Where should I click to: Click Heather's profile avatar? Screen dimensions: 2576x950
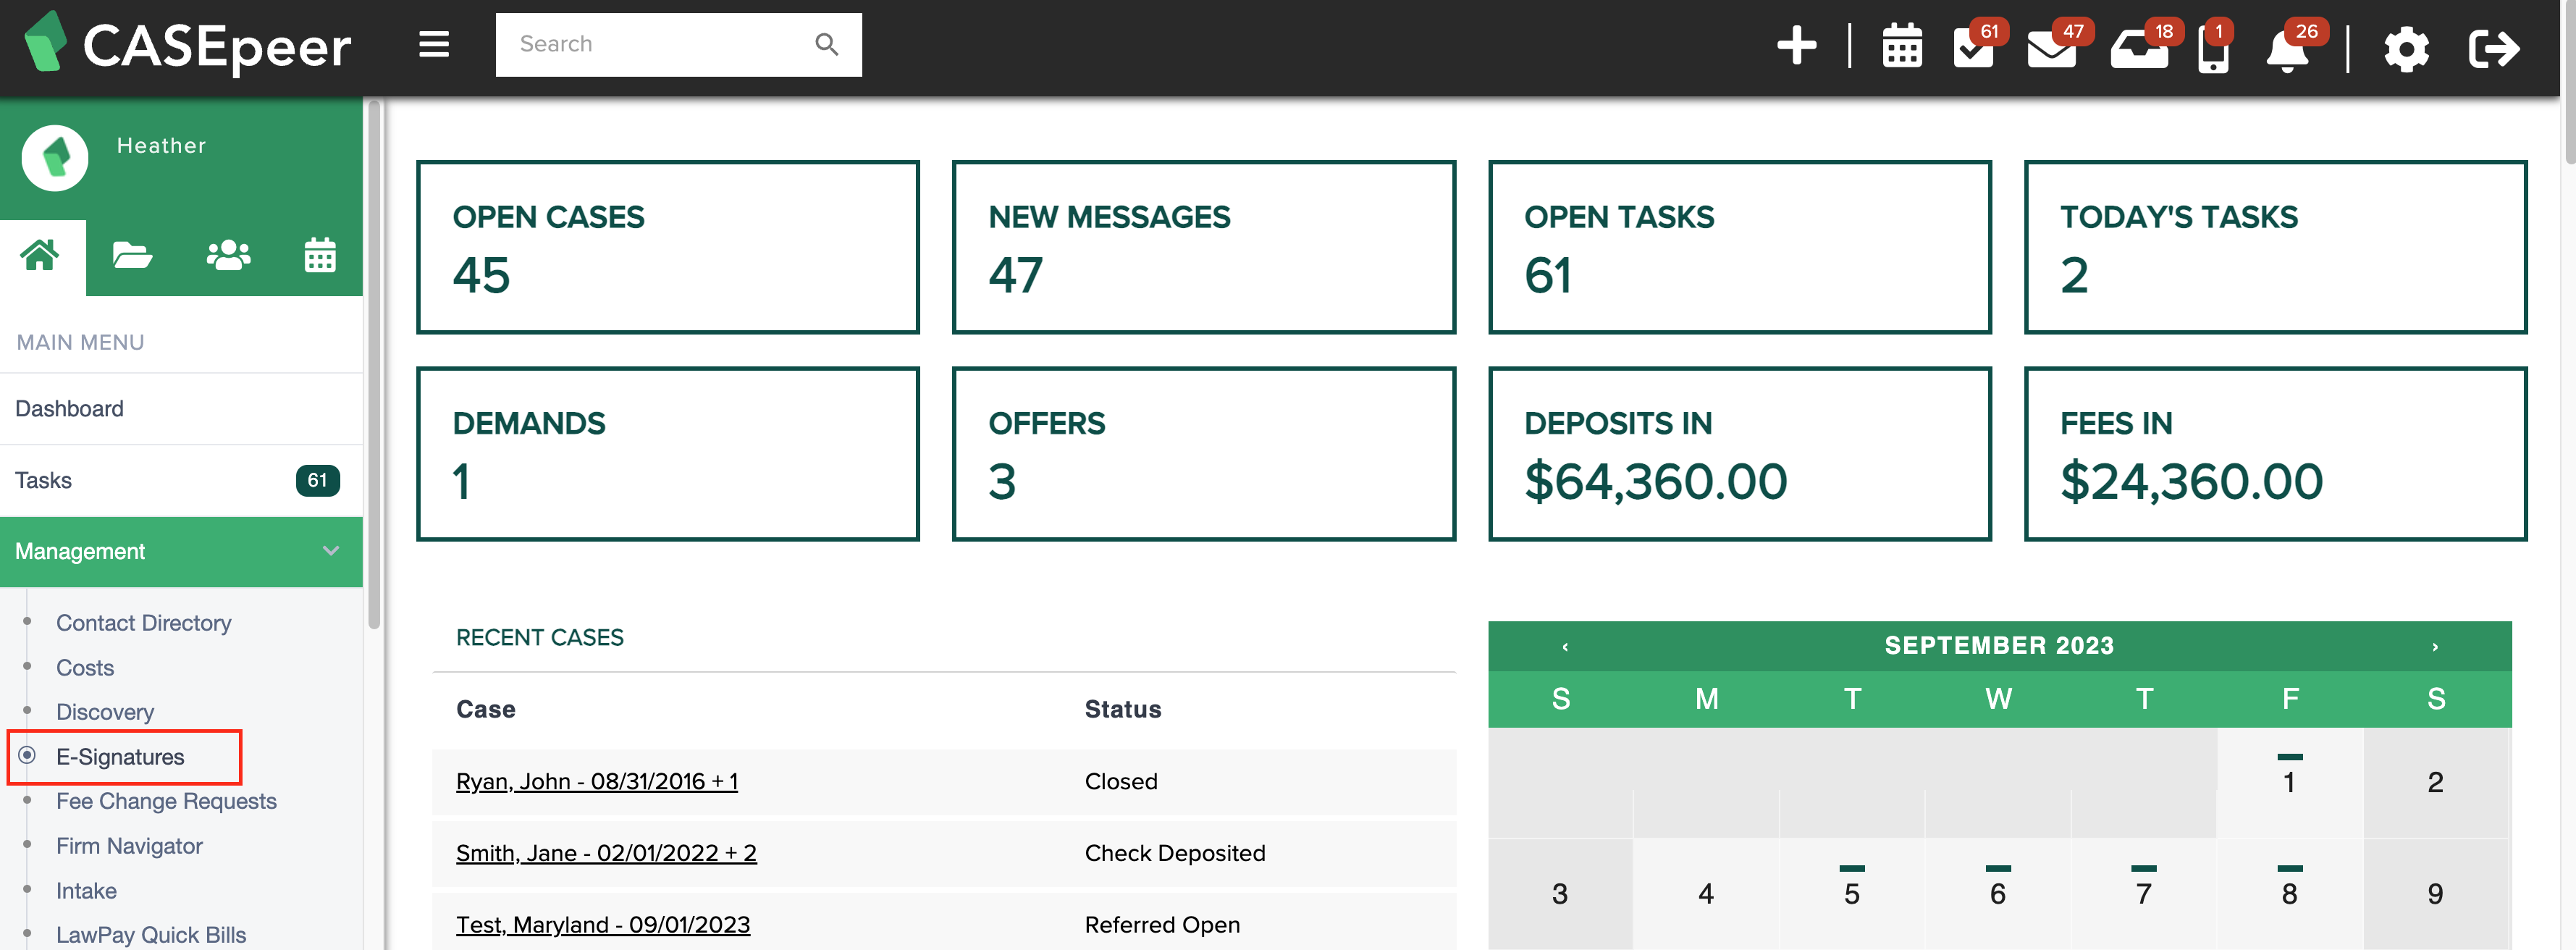click(55, 157)
